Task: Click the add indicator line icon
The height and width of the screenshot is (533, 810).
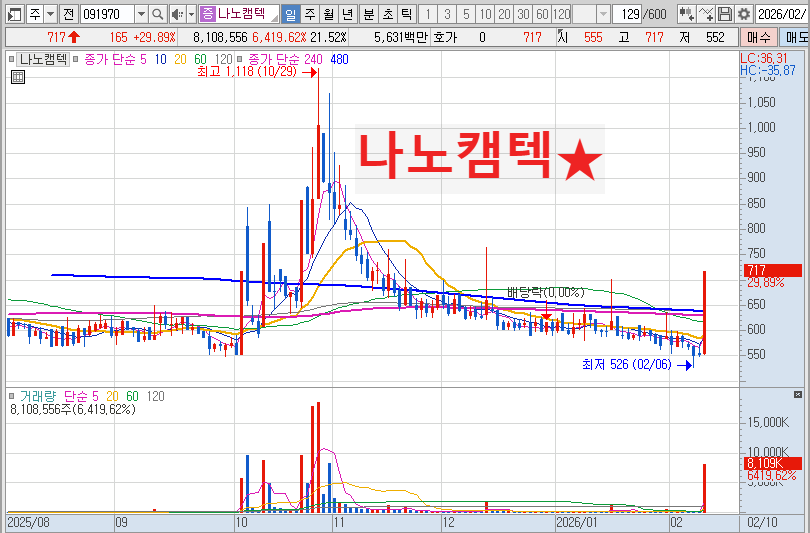Action: (x=706, y=14)
